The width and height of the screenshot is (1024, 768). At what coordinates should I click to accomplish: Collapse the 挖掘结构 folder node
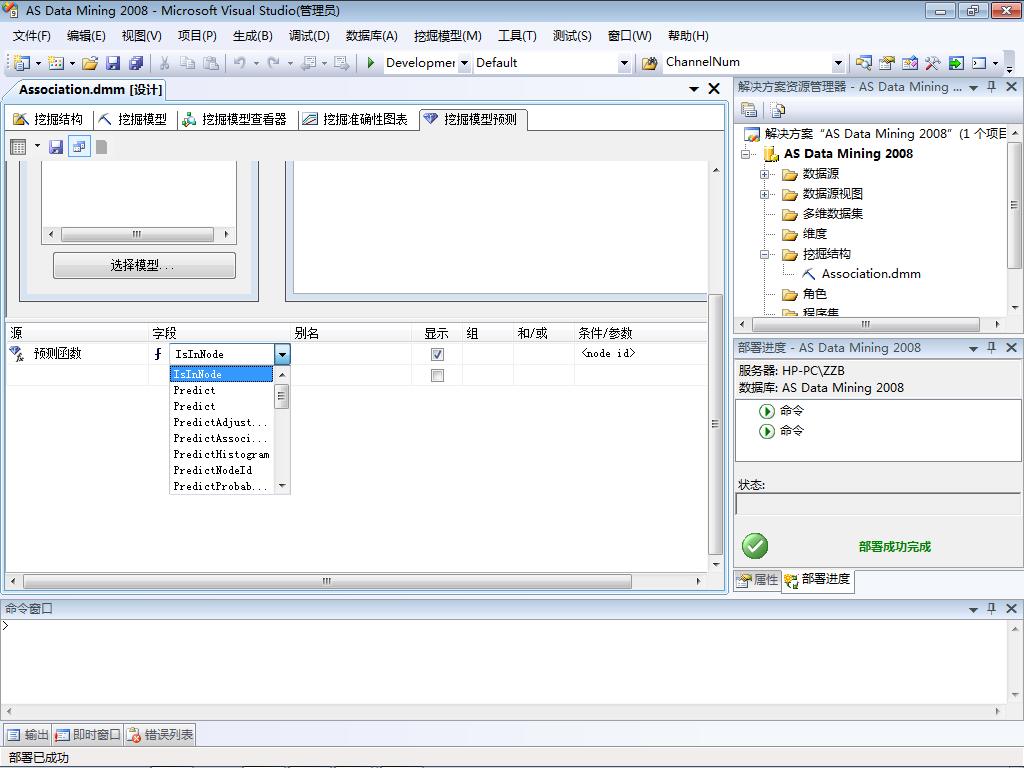tap(764, 255)
